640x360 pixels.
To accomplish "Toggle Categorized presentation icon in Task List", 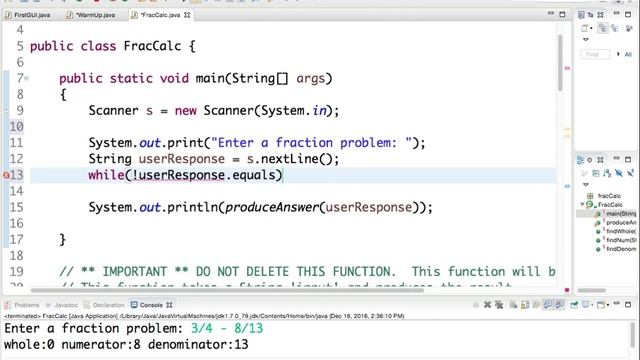I will [x=602, y=28].
